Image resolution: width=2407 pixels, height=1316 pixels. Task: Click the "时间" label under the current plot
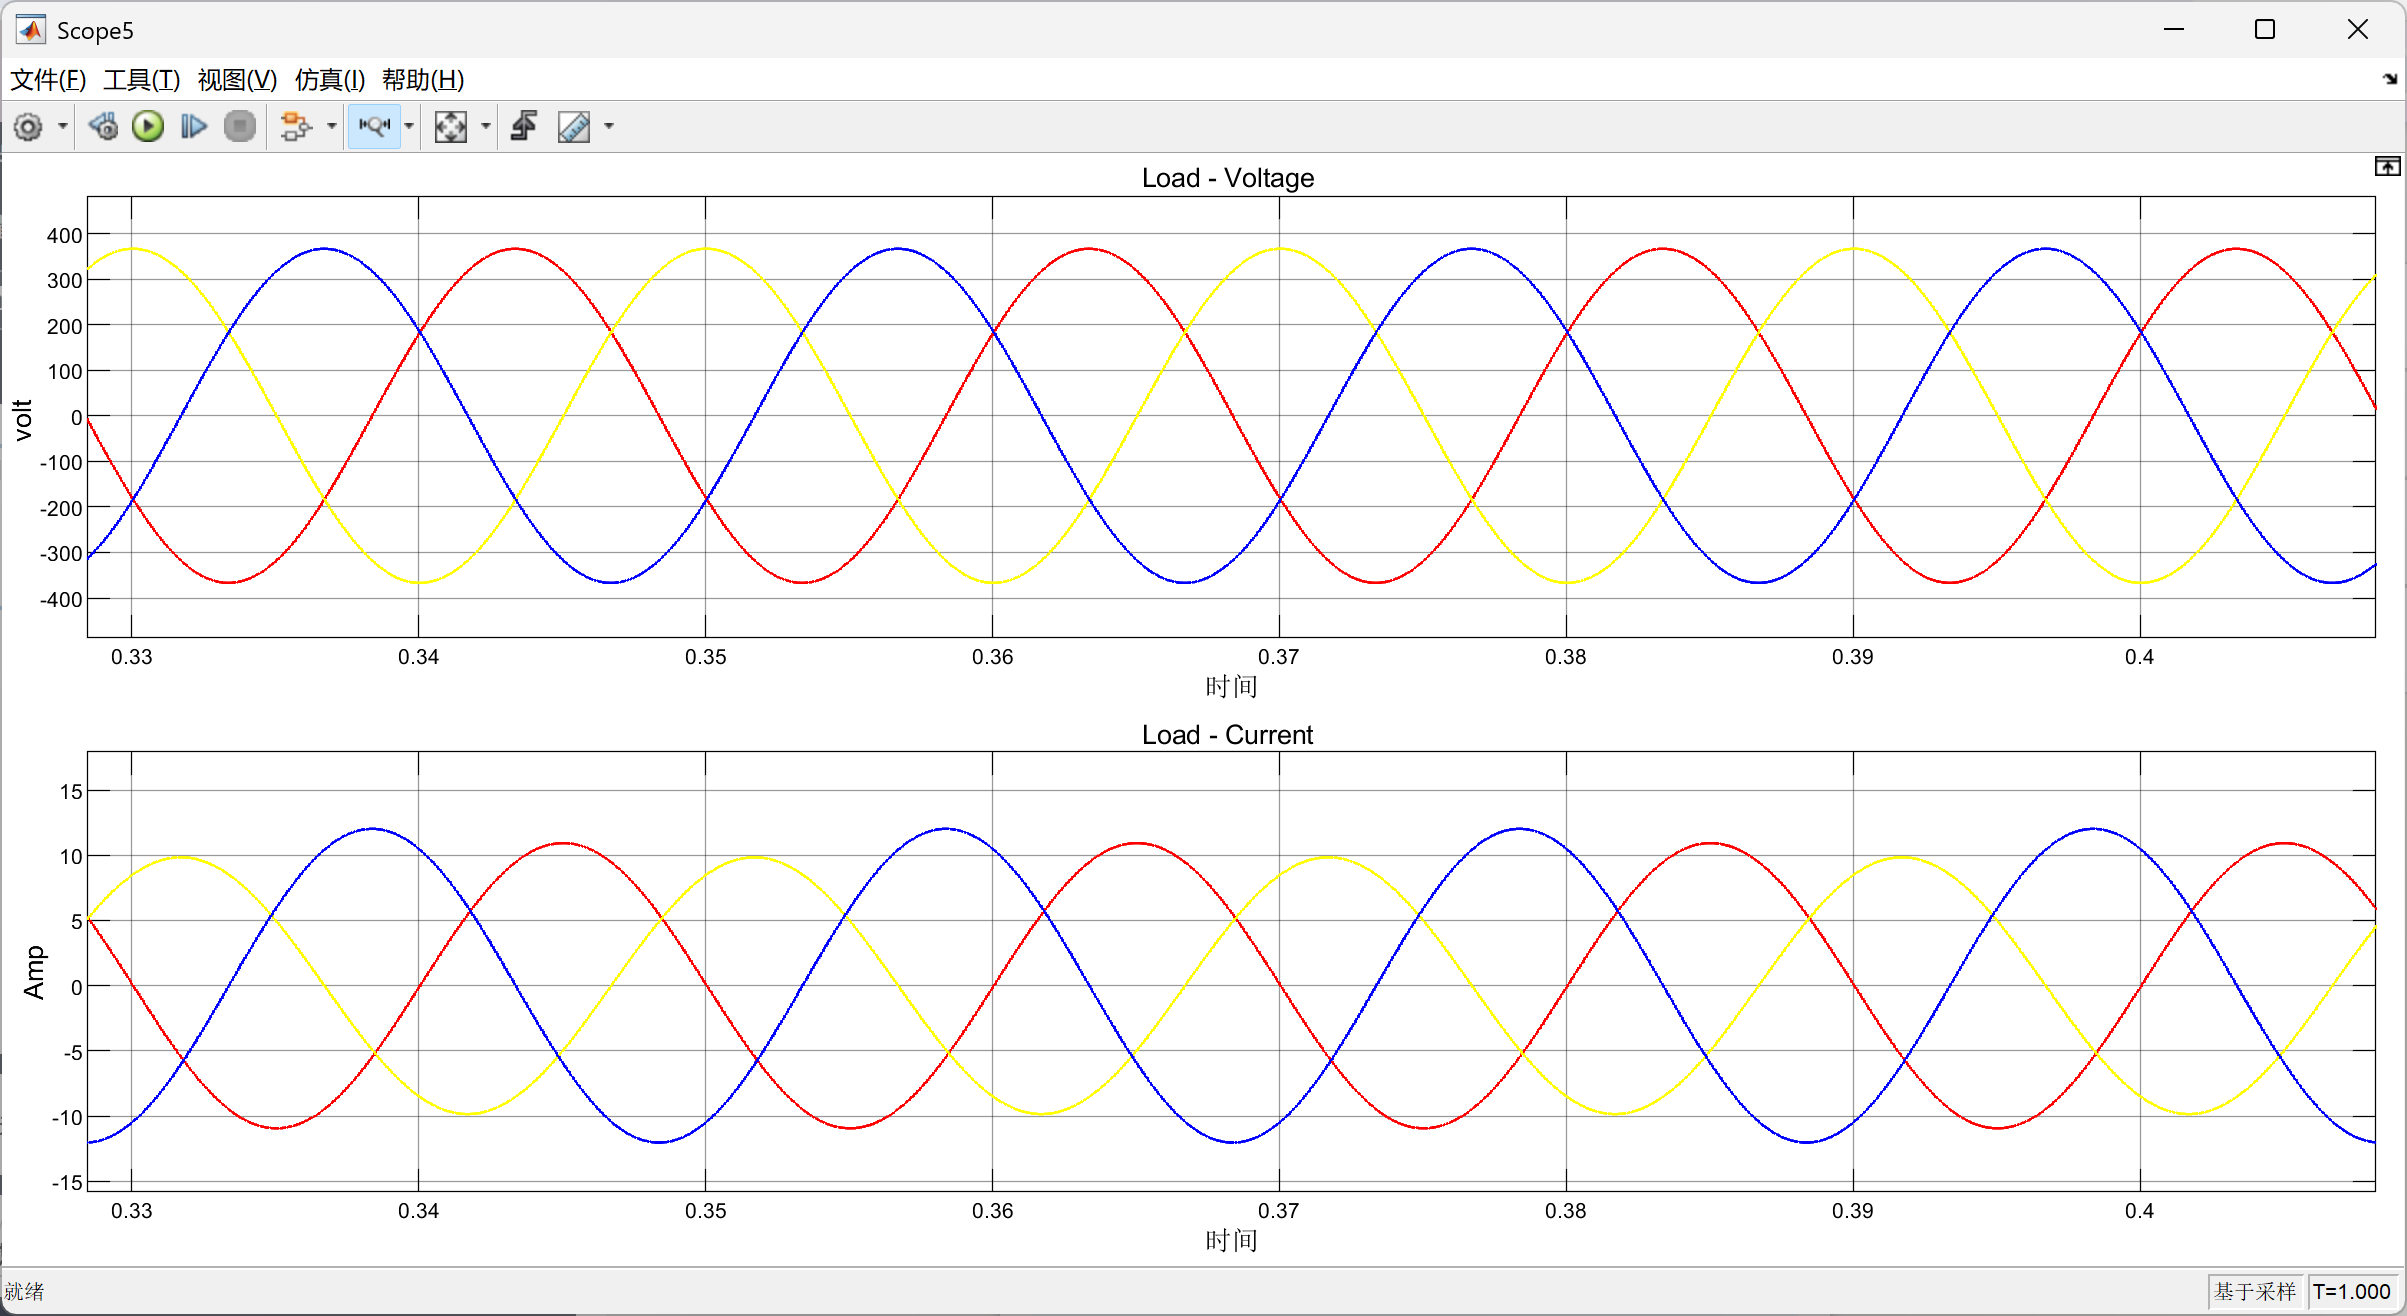[1231, 1241]
